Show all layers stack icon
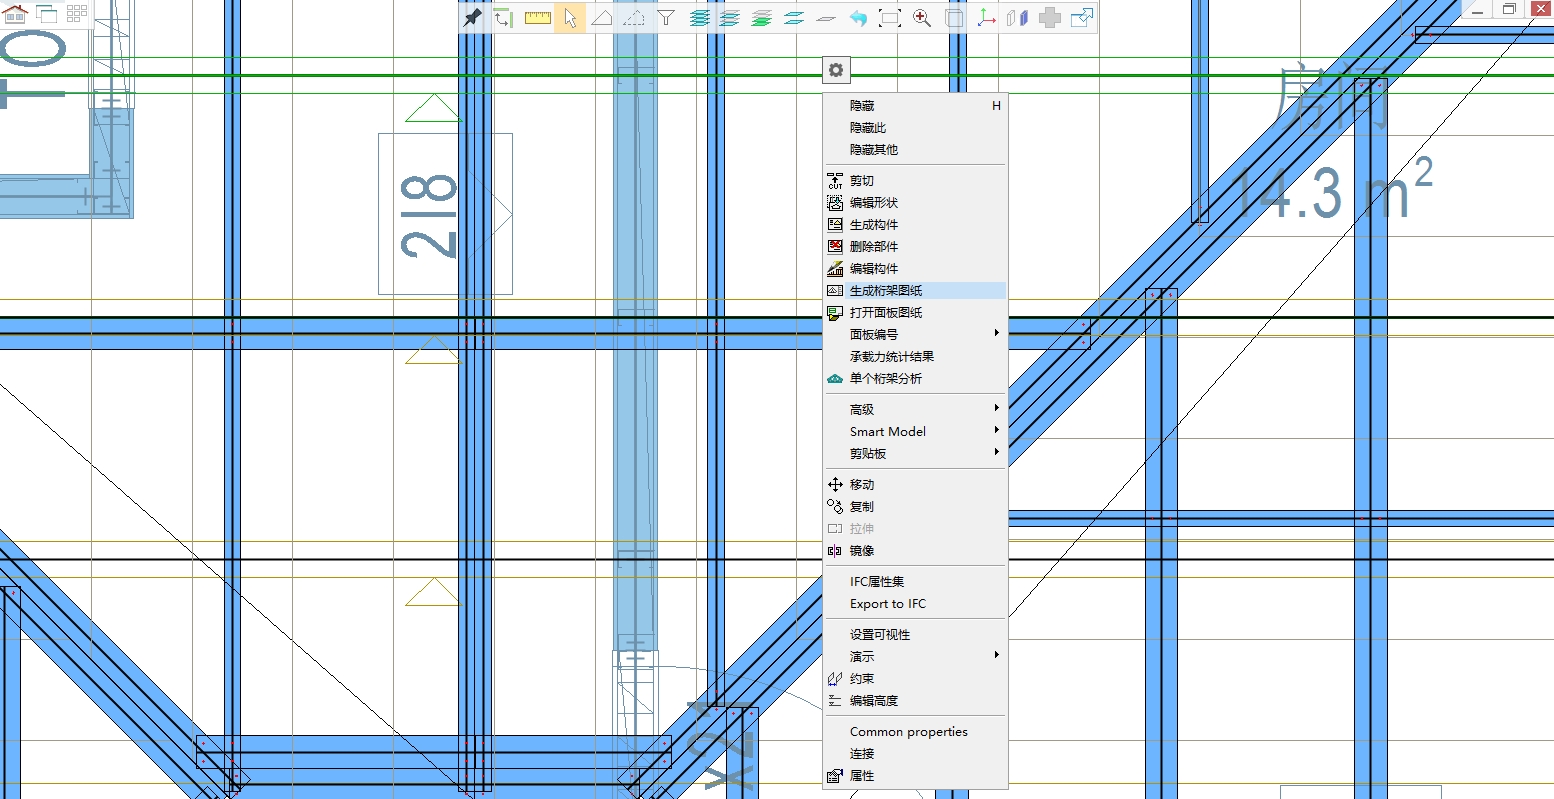 point(698,18)
